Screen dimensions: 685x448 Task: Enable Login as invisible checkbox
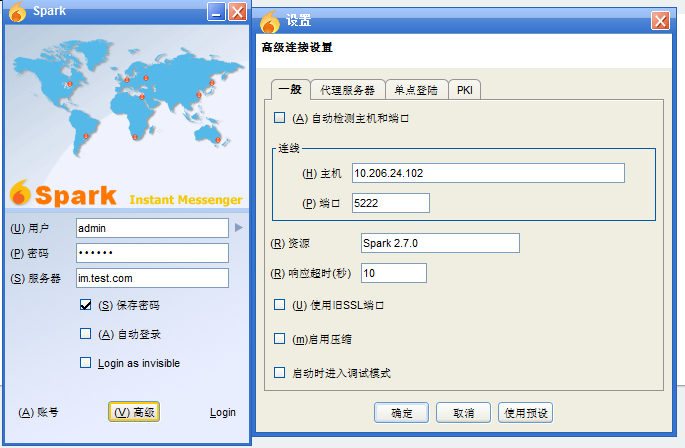(x=86, y=363)
